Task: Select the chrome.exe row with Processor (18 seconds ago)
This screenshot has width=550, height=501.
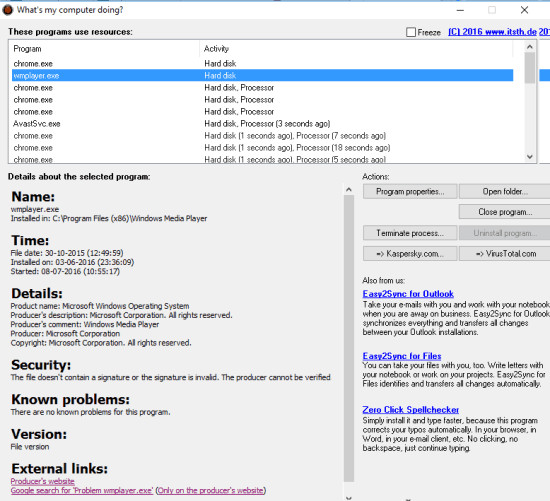Action: 262,148
